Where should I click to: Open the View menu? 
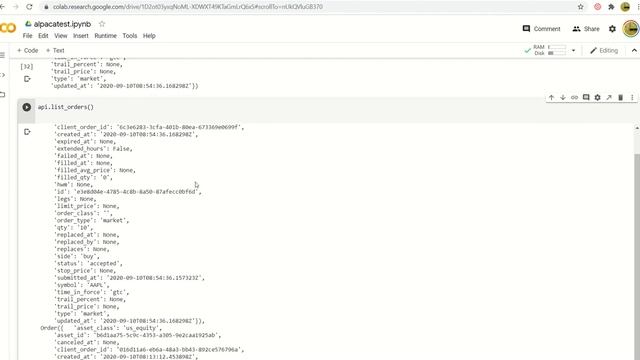(x=61, y=36)
